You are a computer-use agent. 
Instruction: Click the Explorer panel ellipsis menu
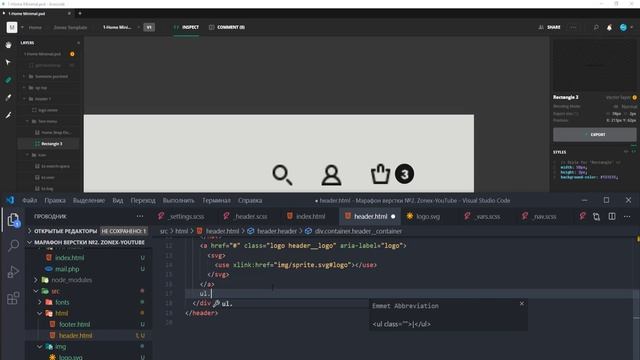[140, 216]
